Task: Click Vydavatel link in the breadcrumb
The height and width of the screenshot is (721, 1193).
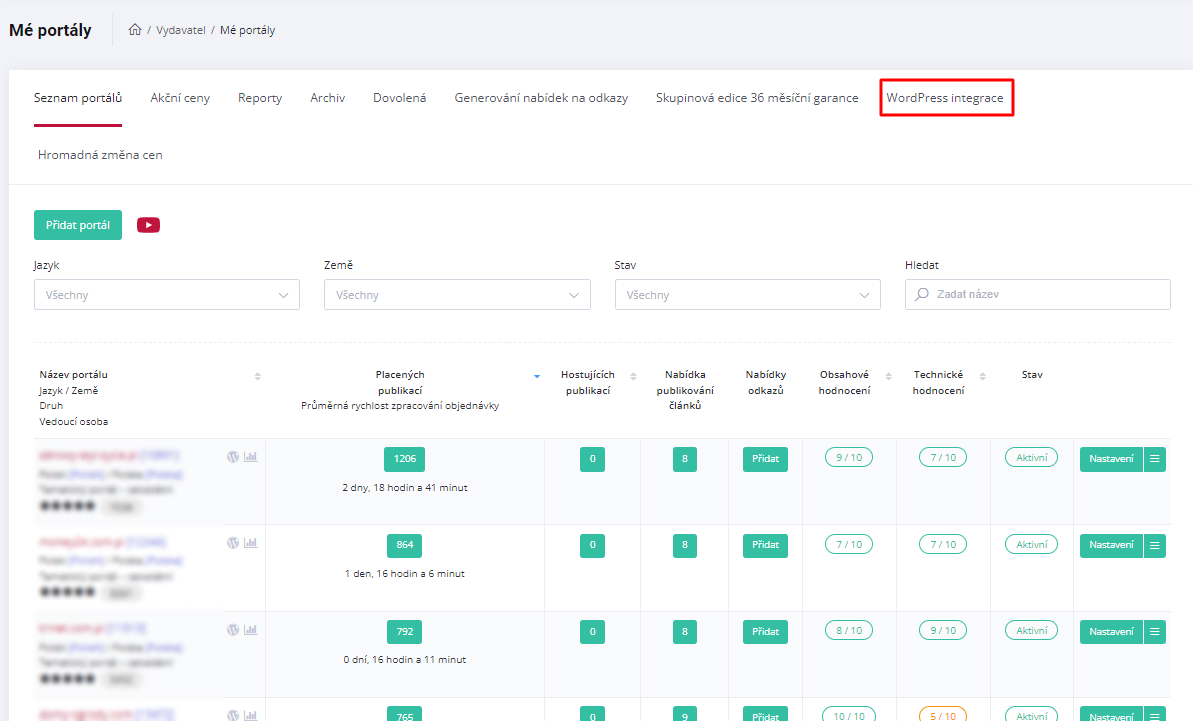Action: (x=180, y=30)
